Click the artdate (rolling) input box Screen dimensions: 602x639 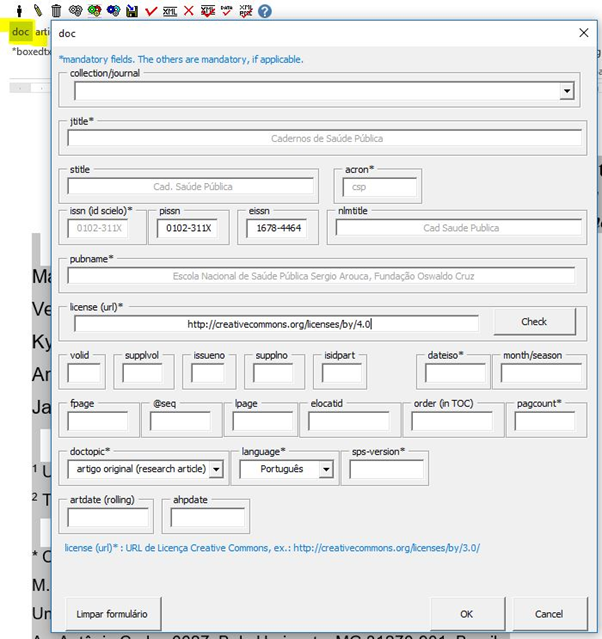coord(108,517)
